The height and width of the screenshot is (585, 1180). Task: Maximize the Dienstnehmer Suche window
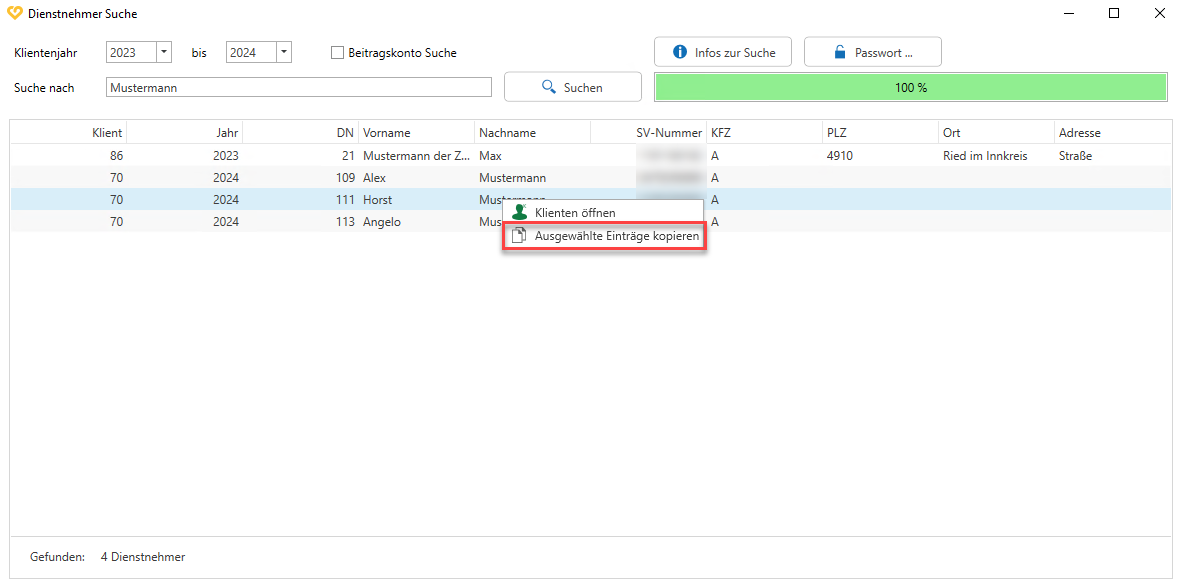pos(1113,14)
